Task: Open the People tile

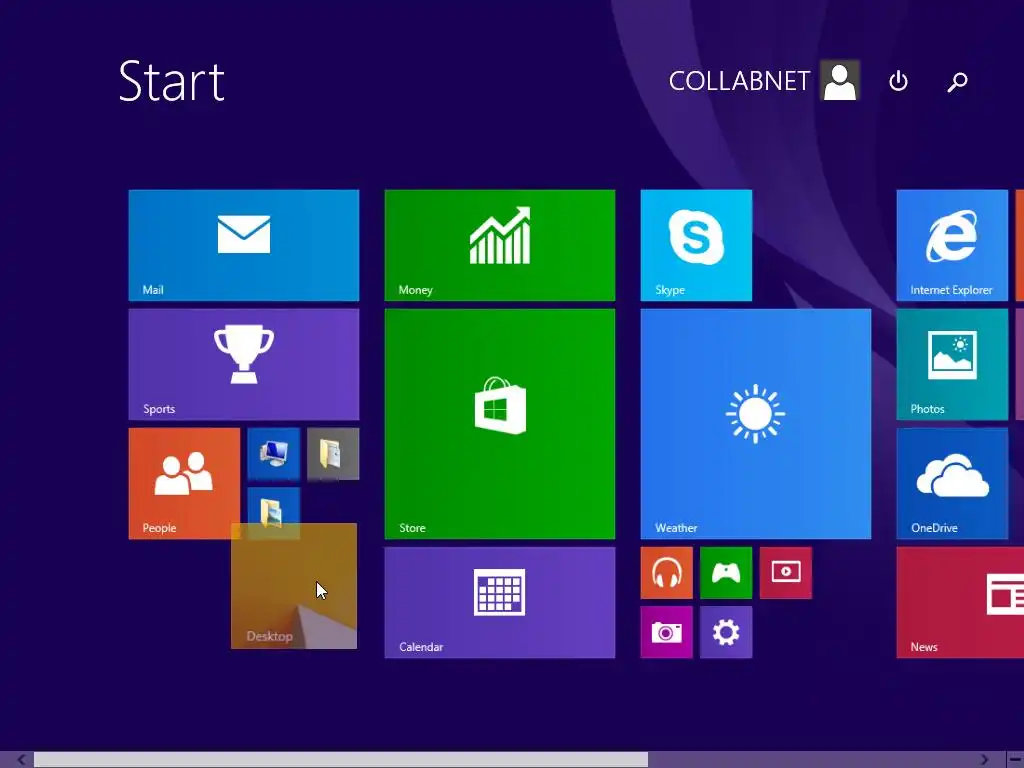Action: tap(184, 483)
